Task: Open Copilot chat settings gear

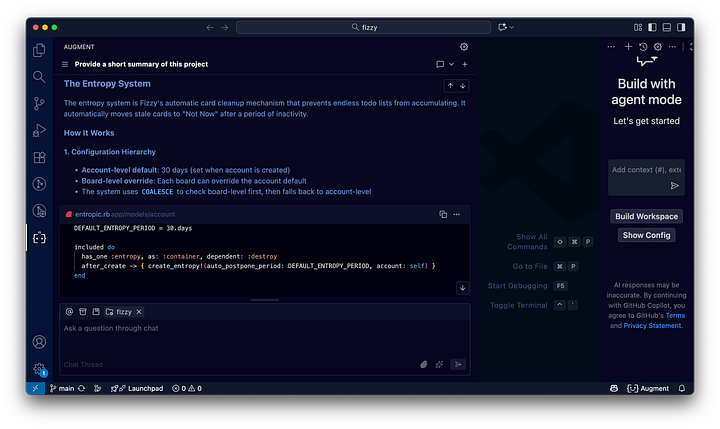Action: [x=658, y=46]
